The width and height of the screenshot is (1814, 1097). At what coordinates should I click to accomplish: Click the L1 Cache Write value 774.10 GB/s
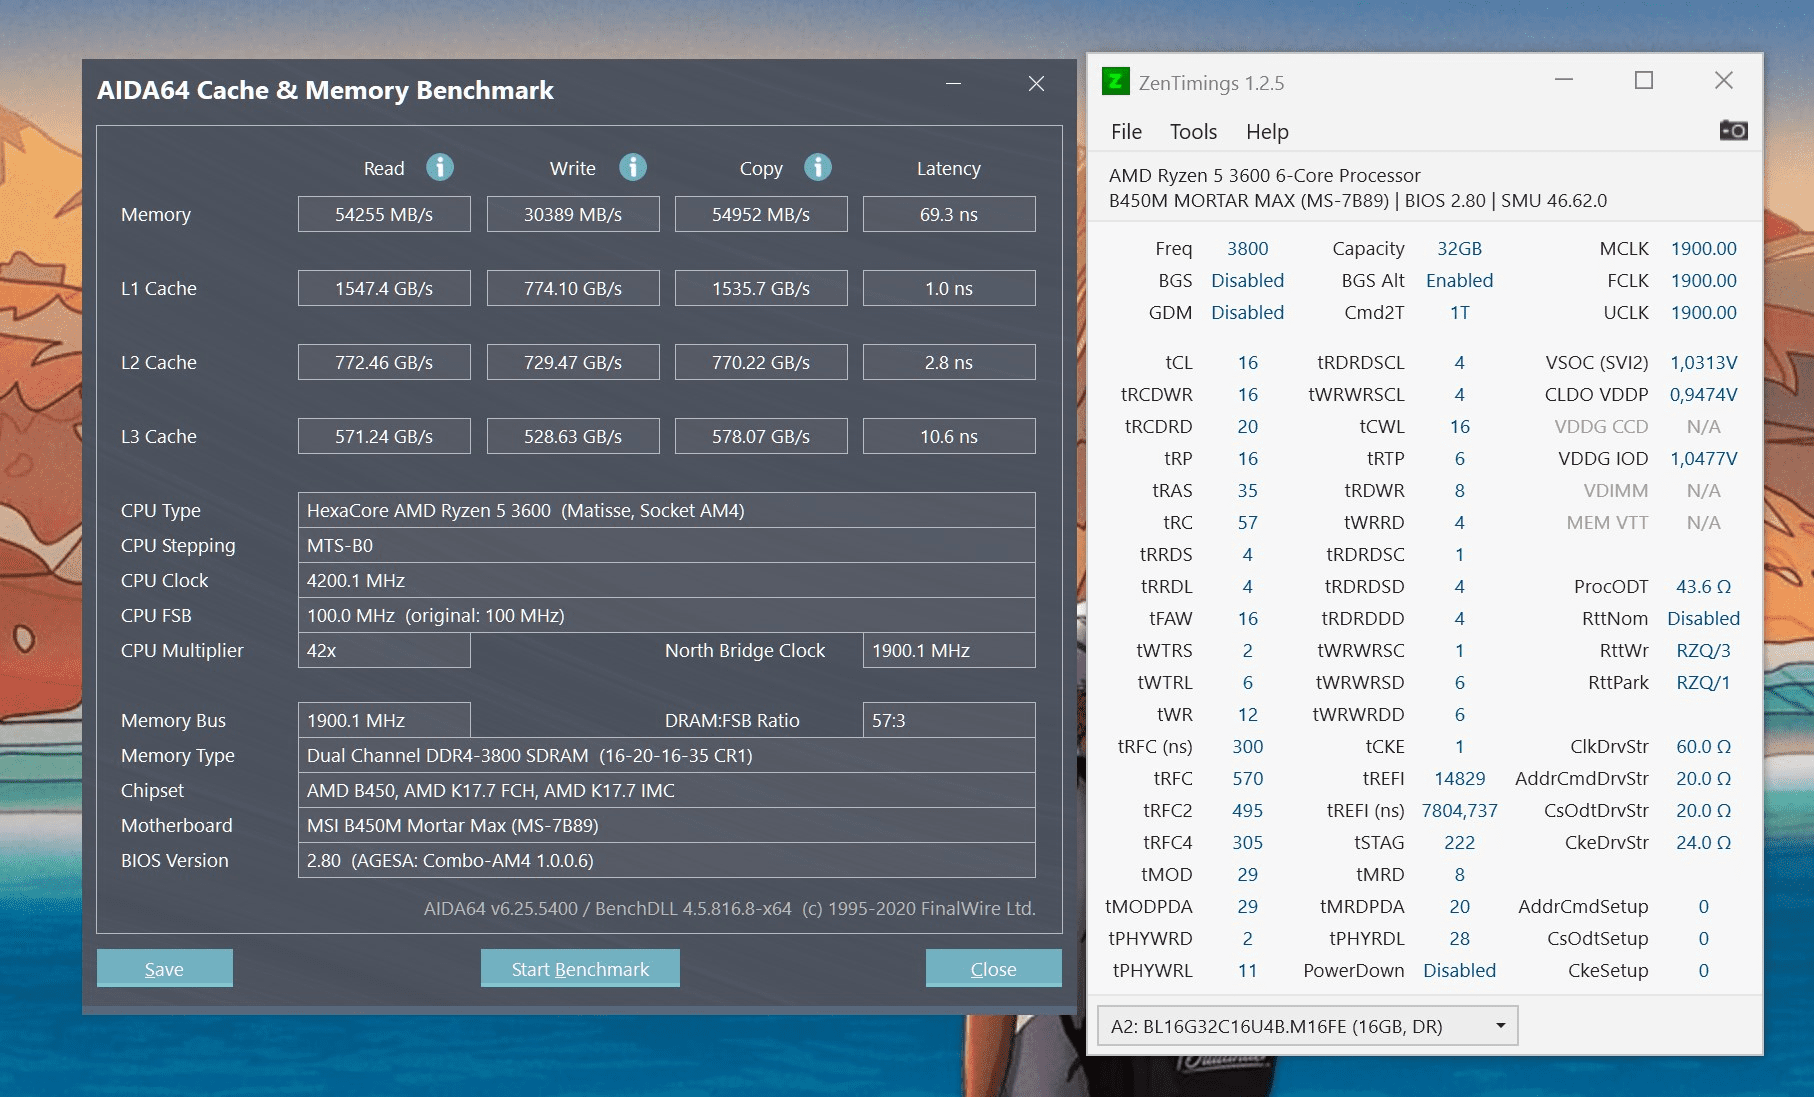point(573,288)
